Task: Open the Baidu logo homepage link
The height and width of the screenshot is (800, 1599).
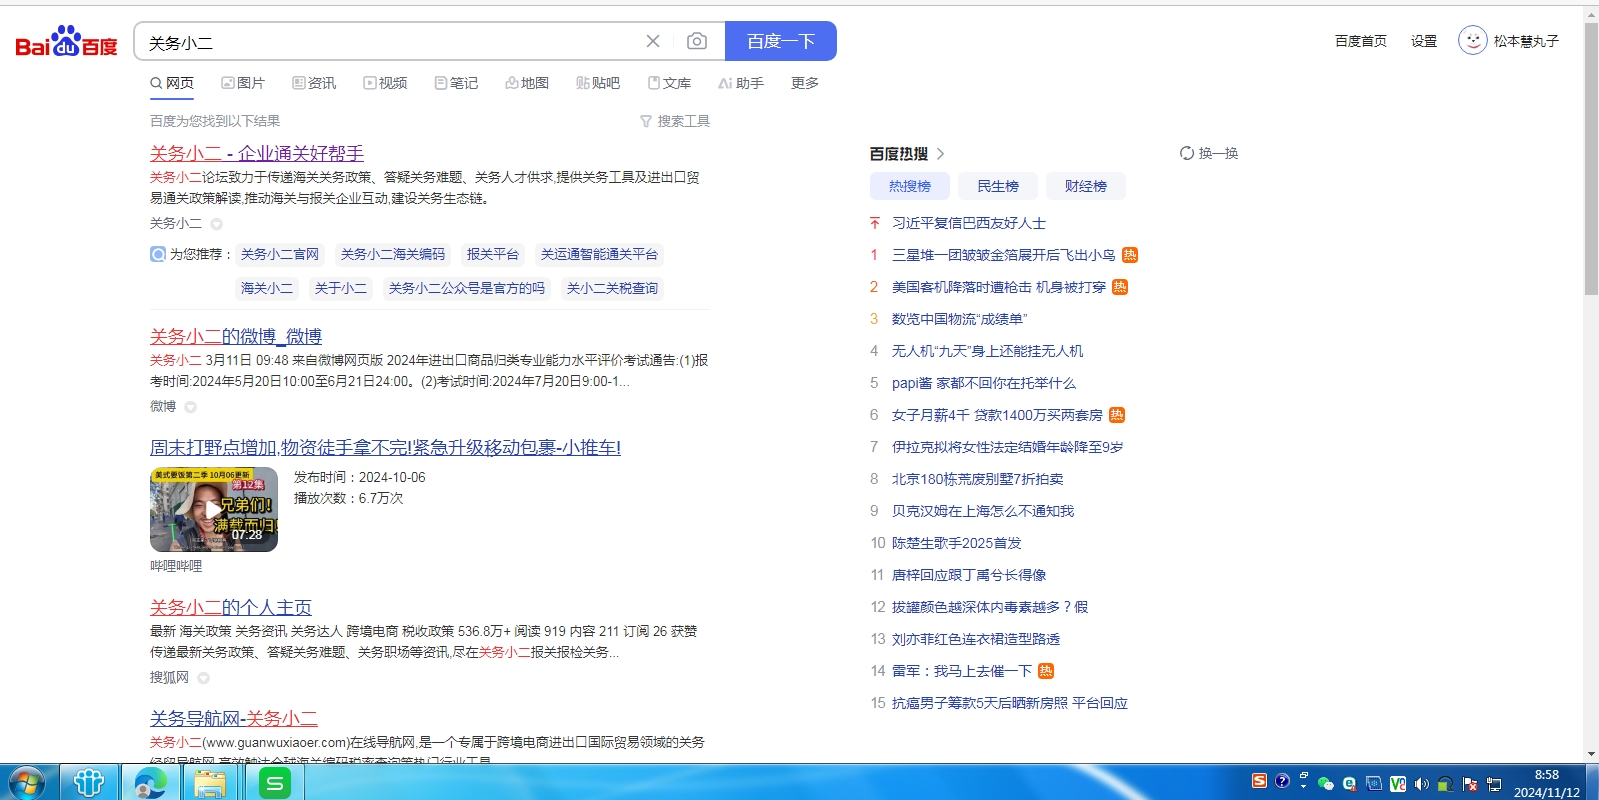Action: (66, 41)
